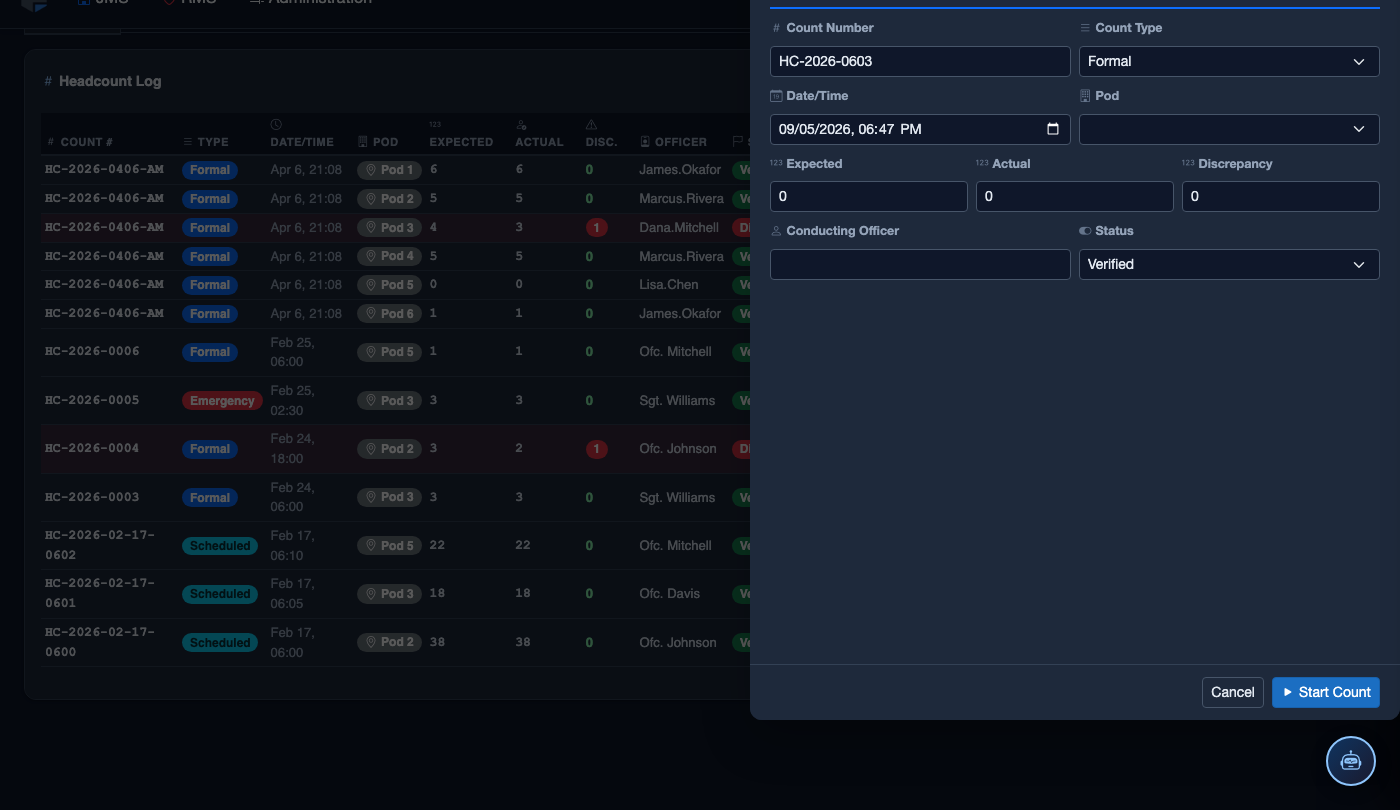Click the Formal badge for HC-2026-0006
This screenshot has height=810, width=1400.
210,352
